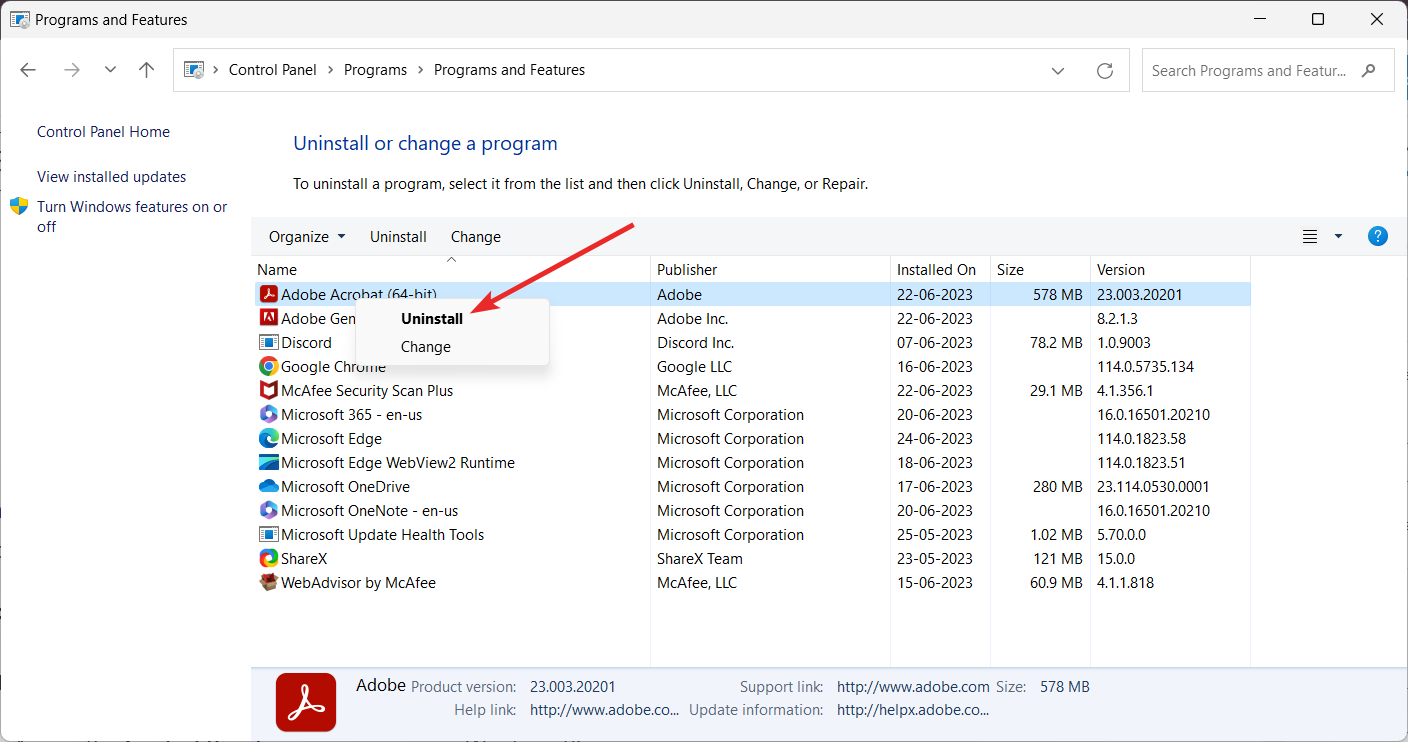
Task: Select the Microsoft Edge WebView2 Runtime entry
Action: [x=398, y=463]
